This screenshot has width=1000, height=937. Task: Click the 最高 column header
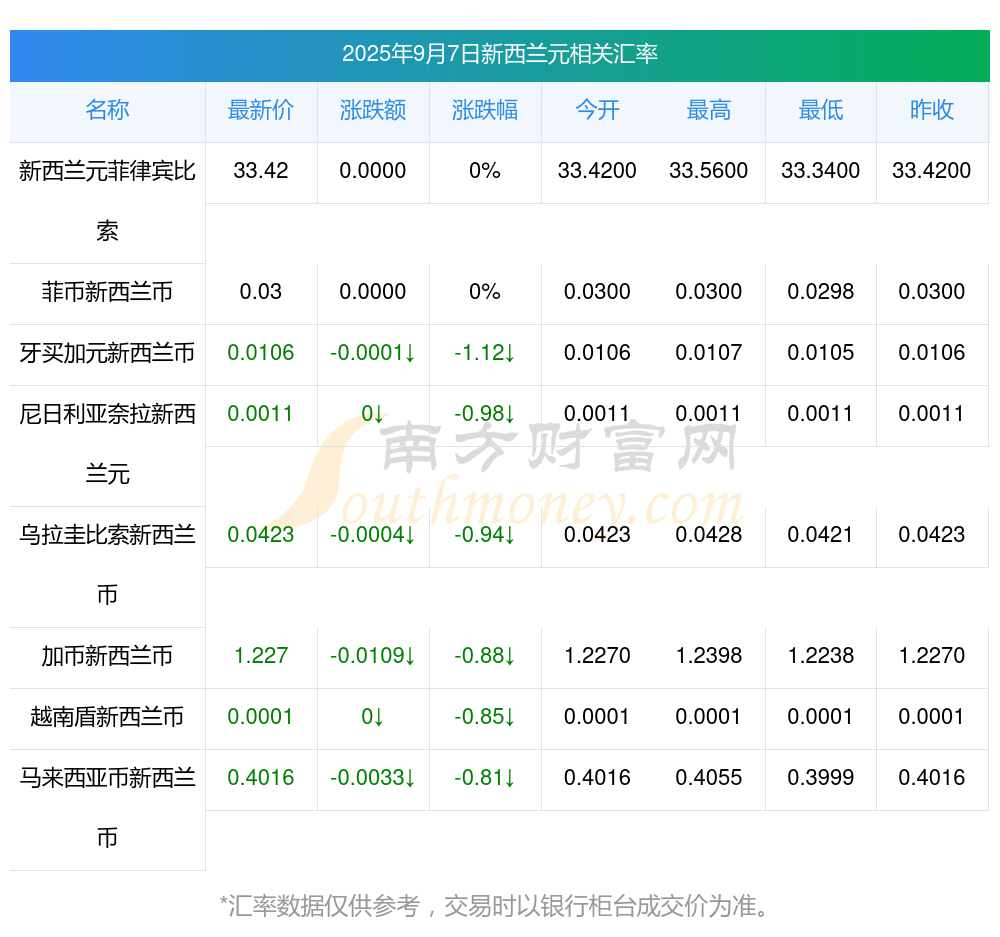tap(709, 110)
